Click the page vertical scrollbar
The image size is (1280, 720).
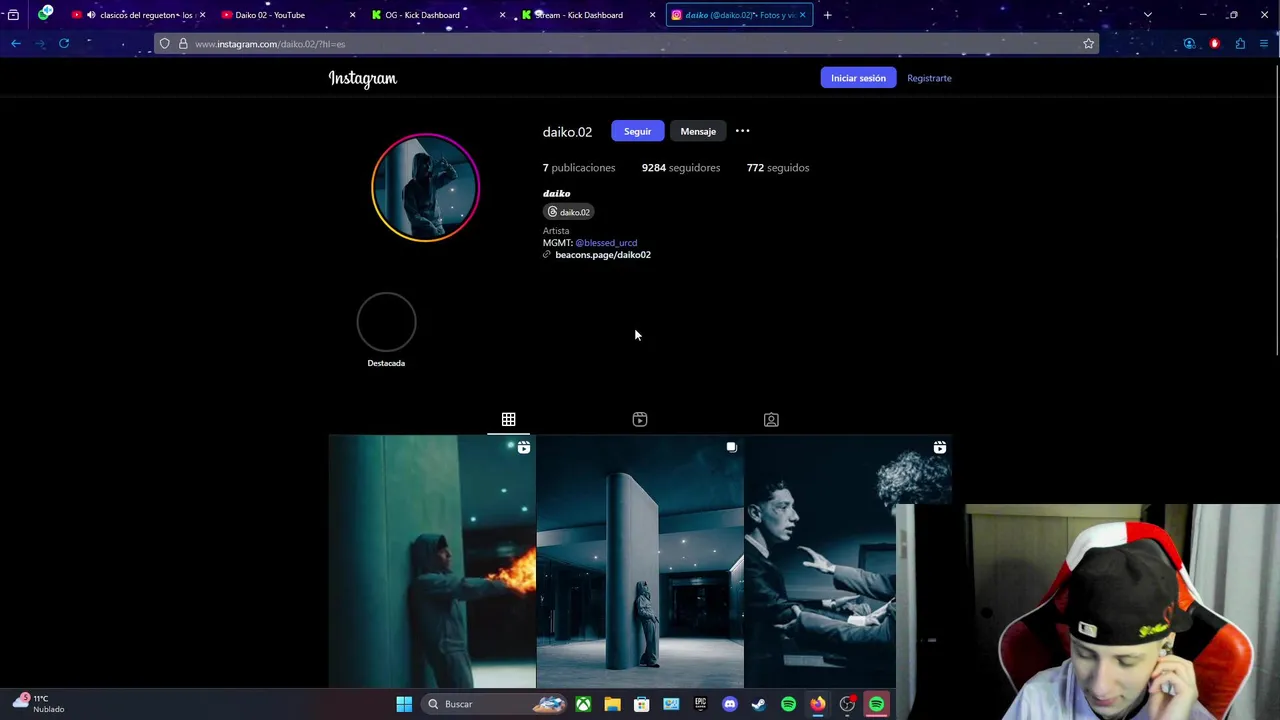[x=1276, y=210]
